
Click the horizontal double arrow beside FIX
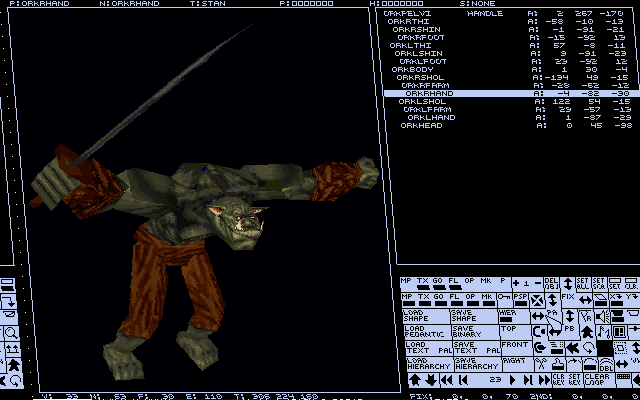(585, 300)
